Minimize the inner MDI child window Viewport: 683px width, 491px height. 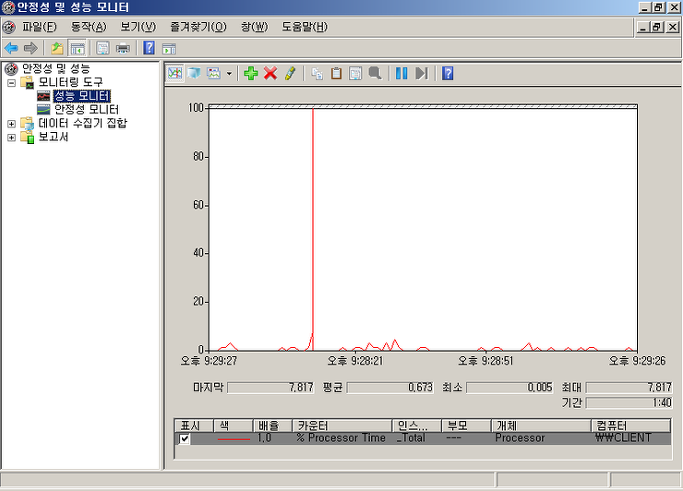point(643,27)
